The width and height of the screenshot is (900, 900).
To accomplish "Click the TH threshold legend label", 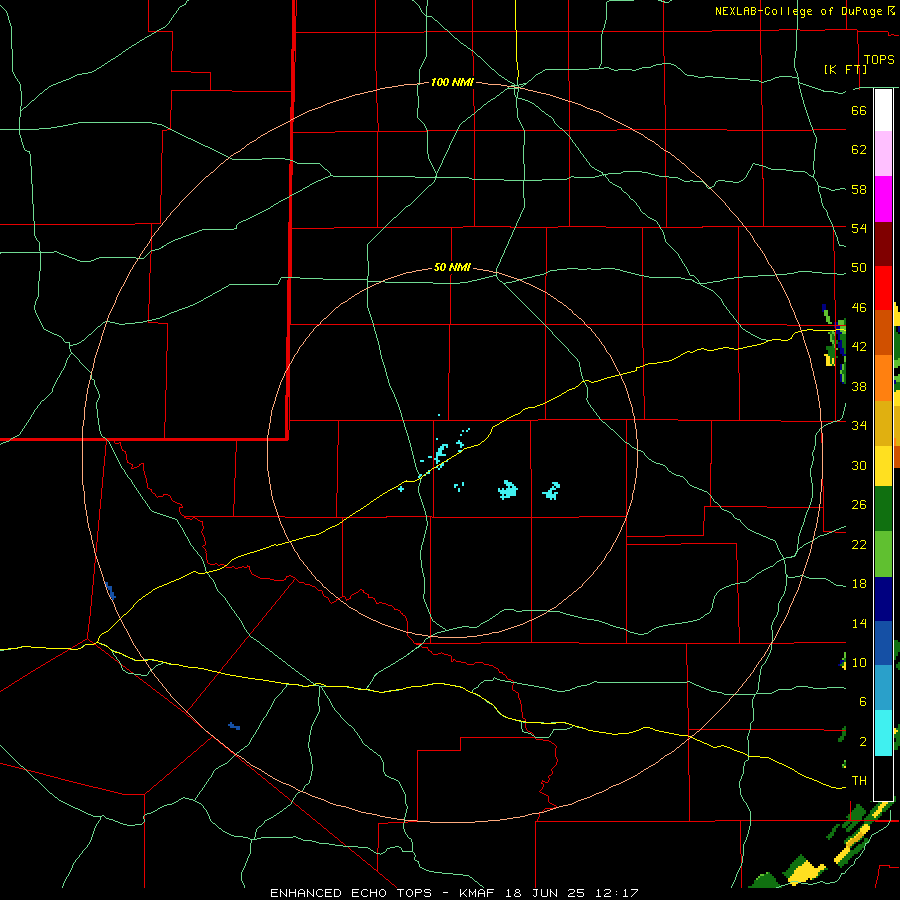I will pyautogui.click(x=859, y=781).
